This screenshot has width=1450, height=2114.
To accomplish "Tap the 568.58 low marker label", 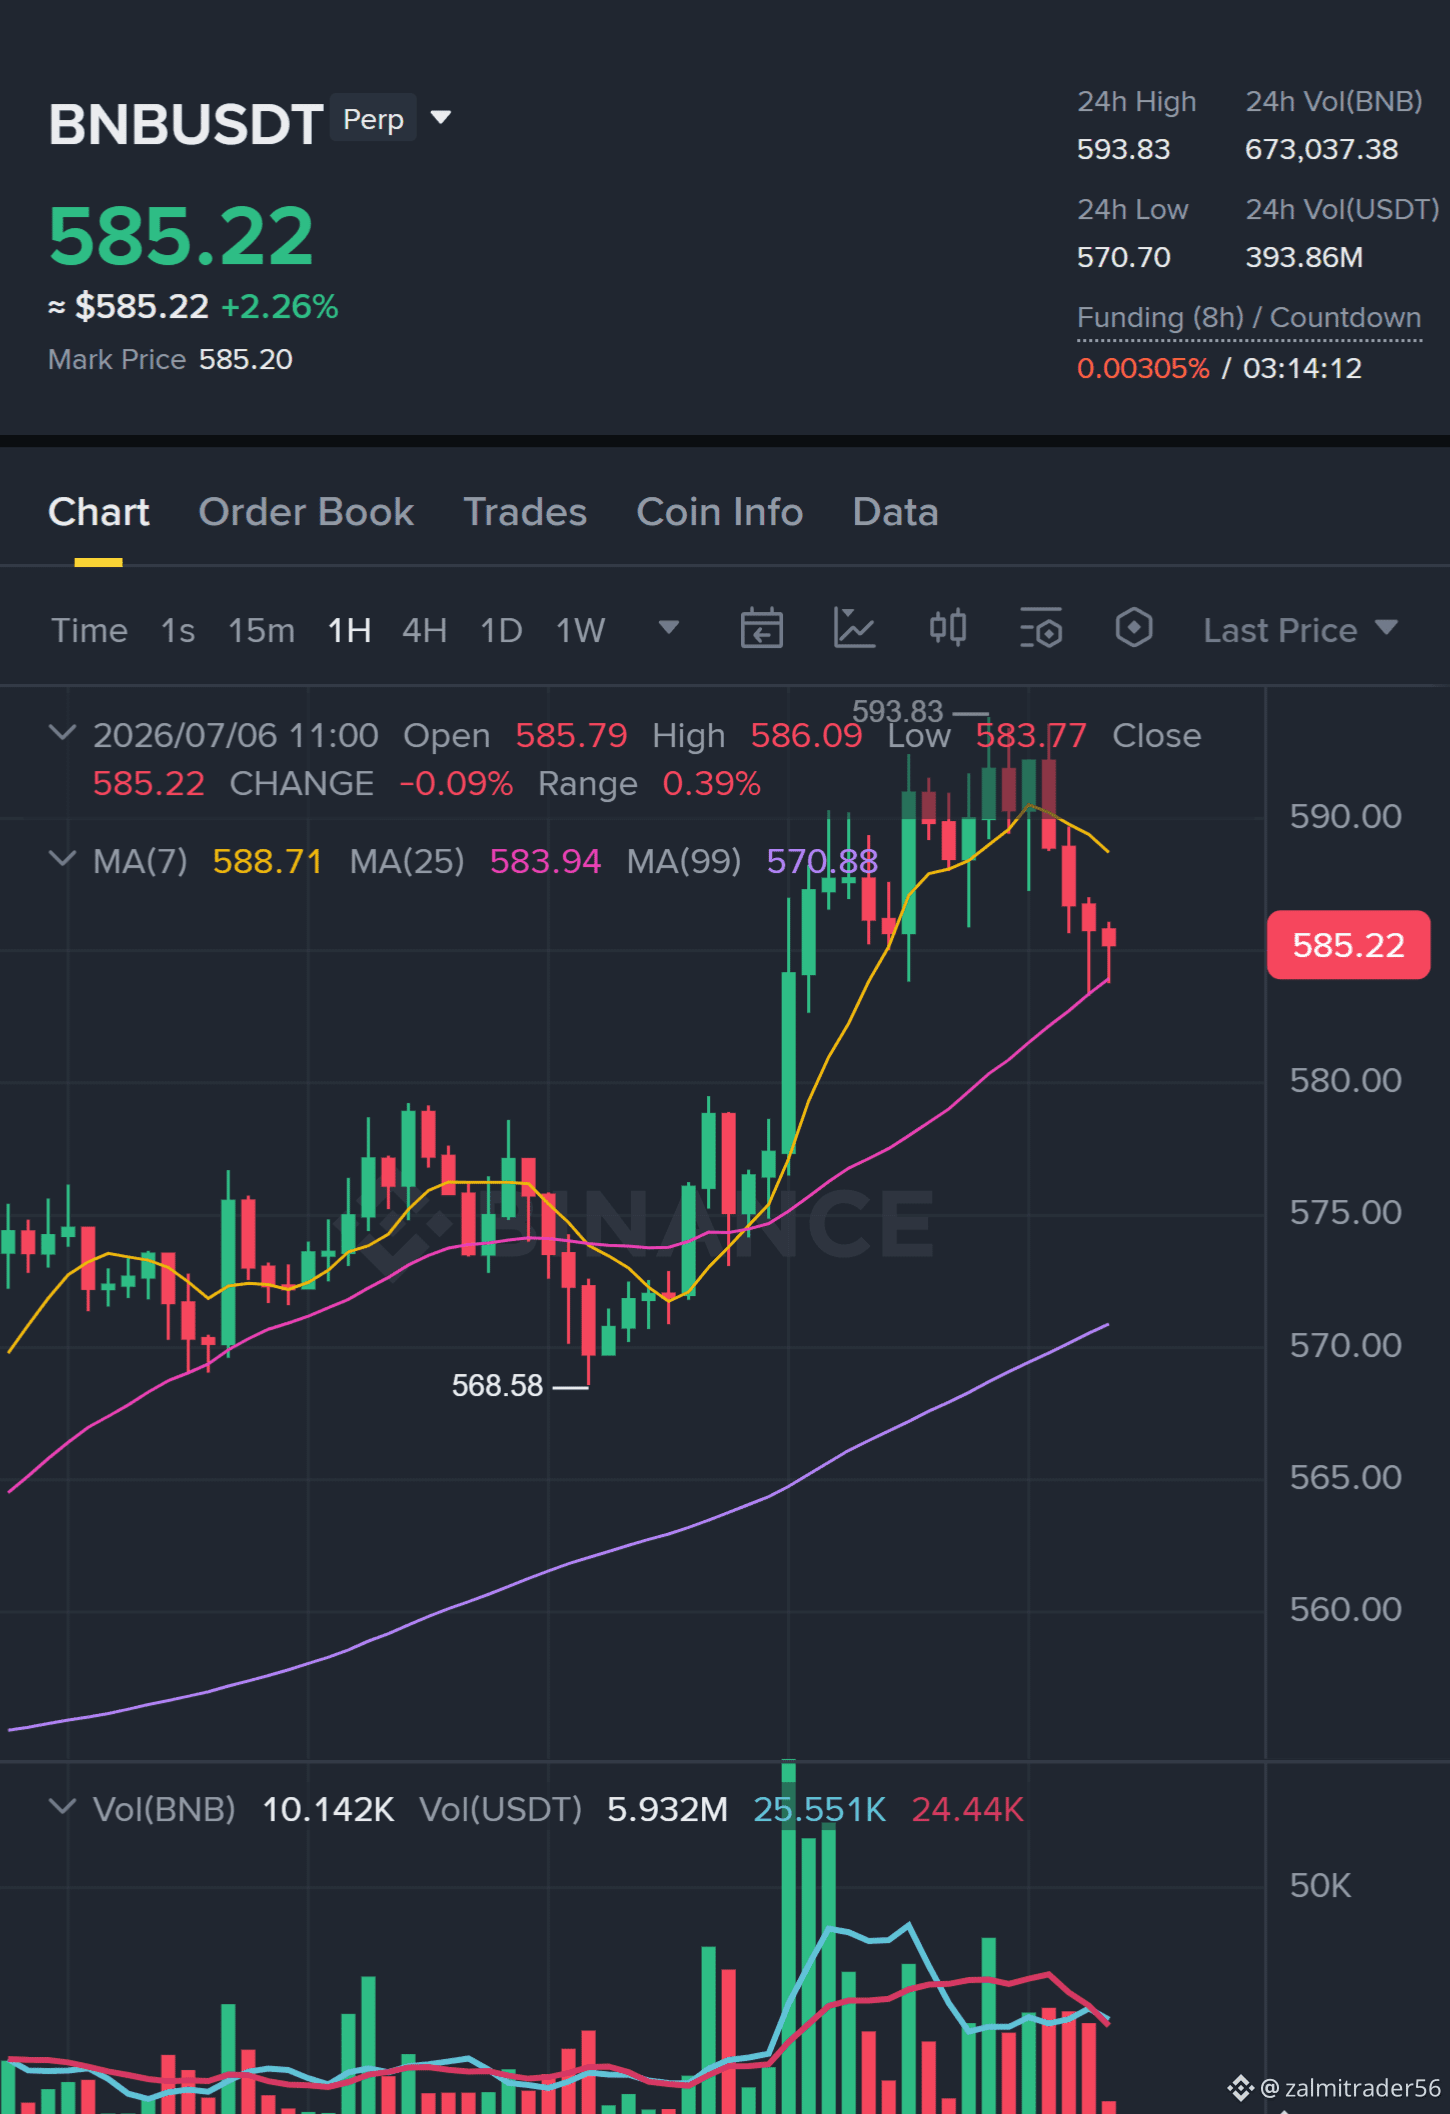I will pos(497,1385).
